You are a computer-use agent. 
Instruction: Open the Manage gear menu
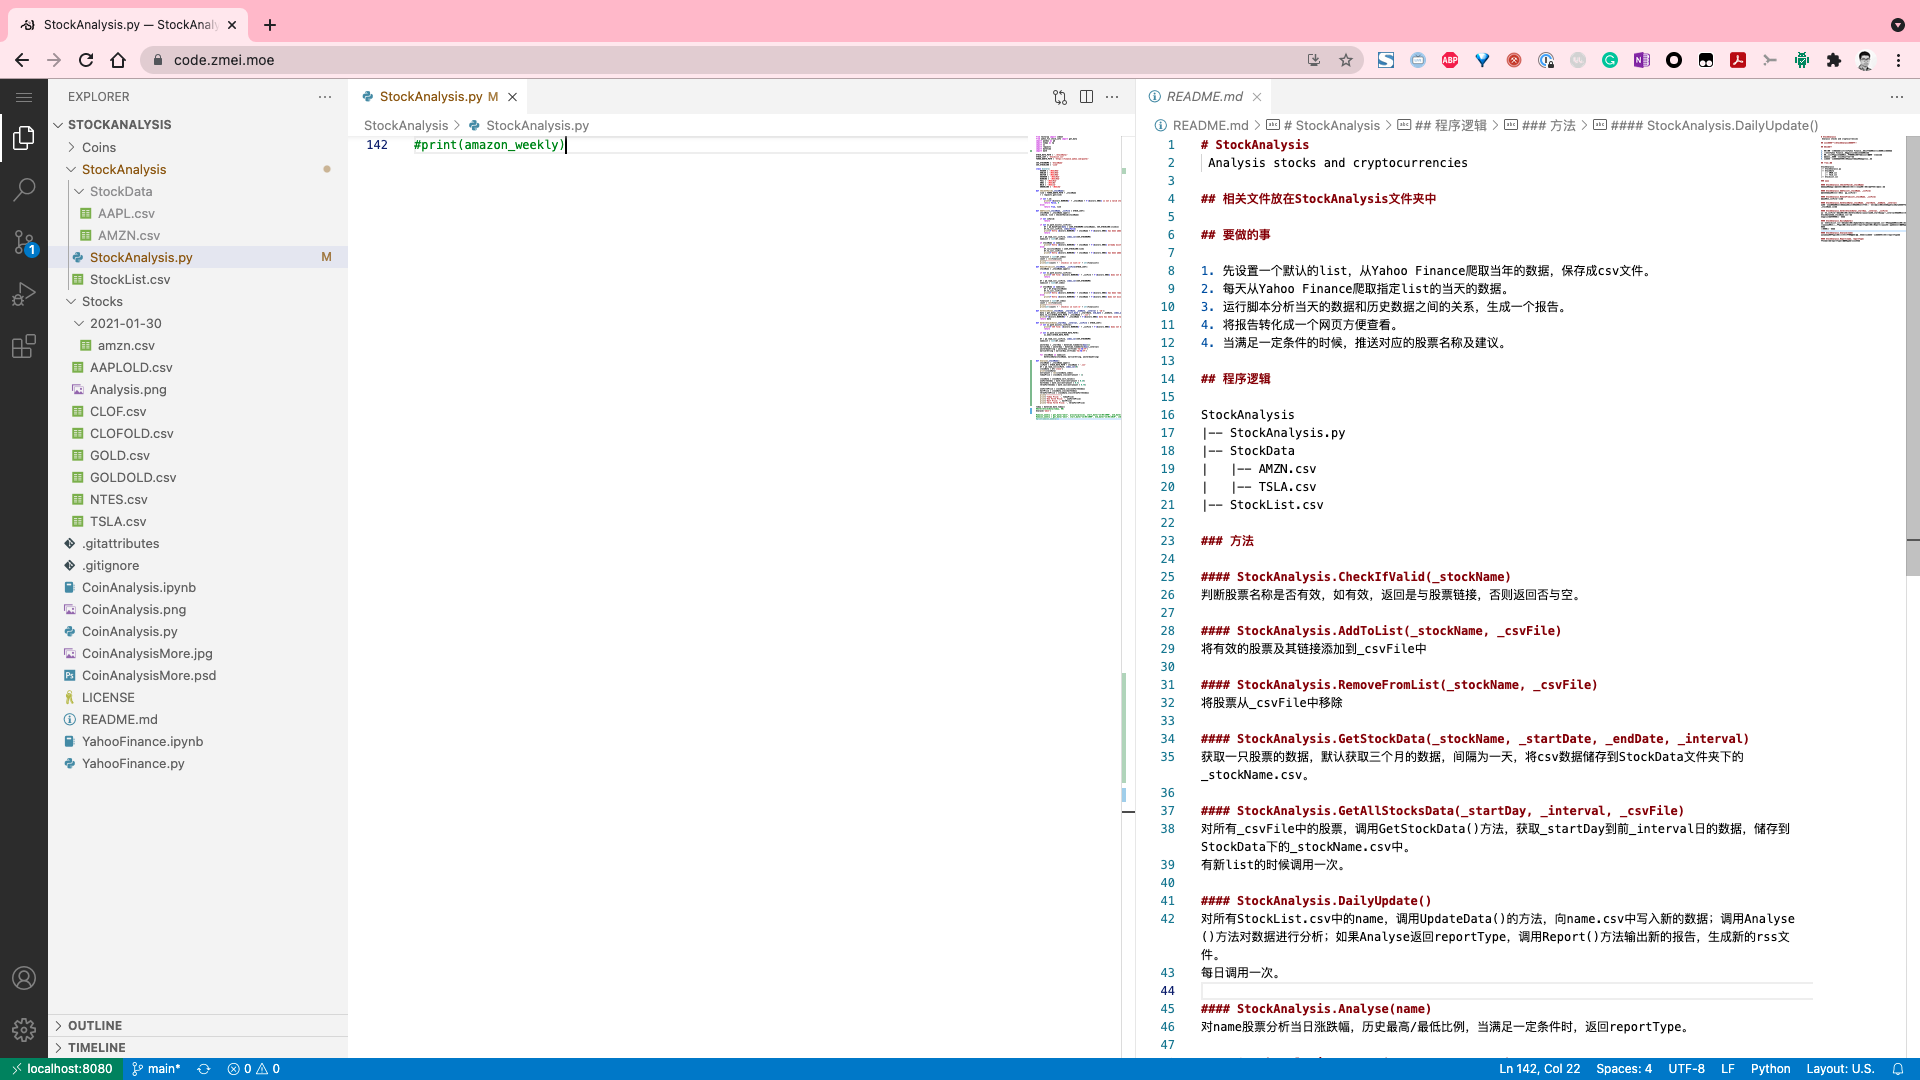24,1029
